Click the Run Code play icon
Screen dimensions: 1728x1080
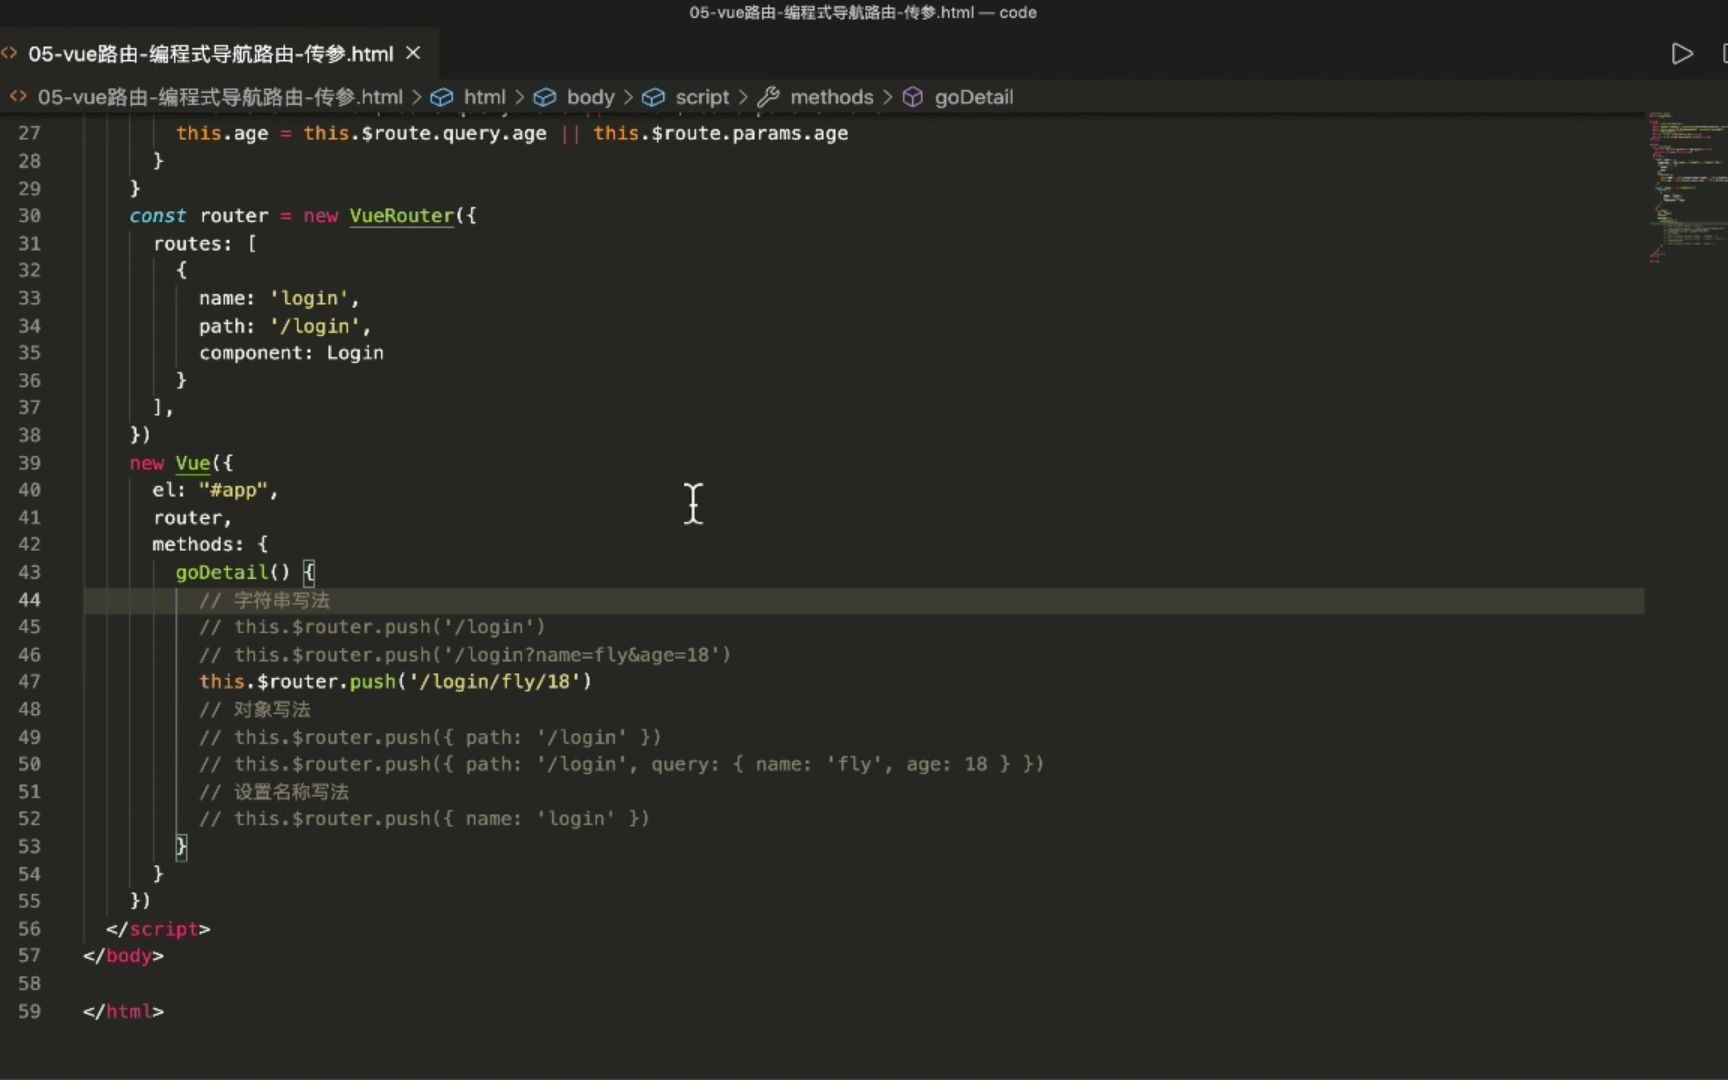(x=1682, y=54)
